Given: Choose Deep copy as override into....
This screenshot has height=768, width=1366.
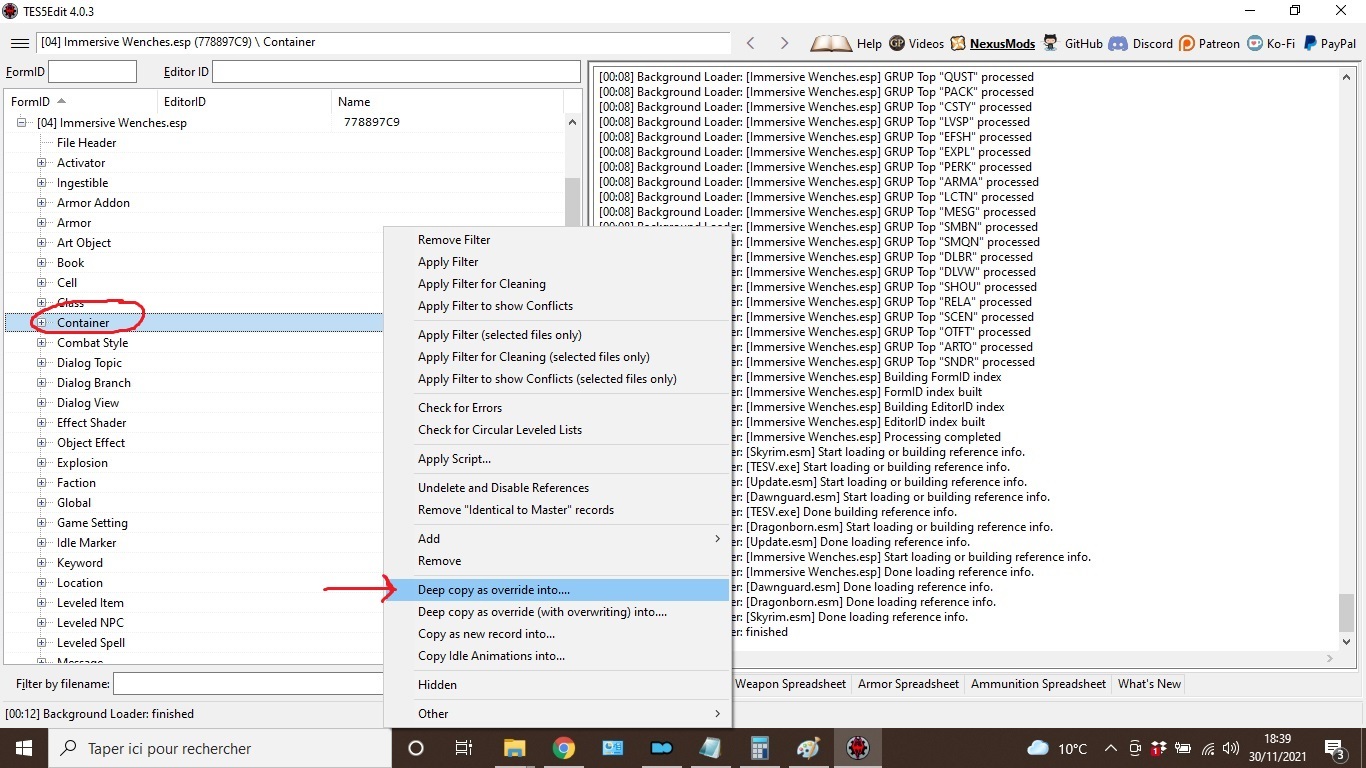Looking at the screenshot, I should coord(558,590).
